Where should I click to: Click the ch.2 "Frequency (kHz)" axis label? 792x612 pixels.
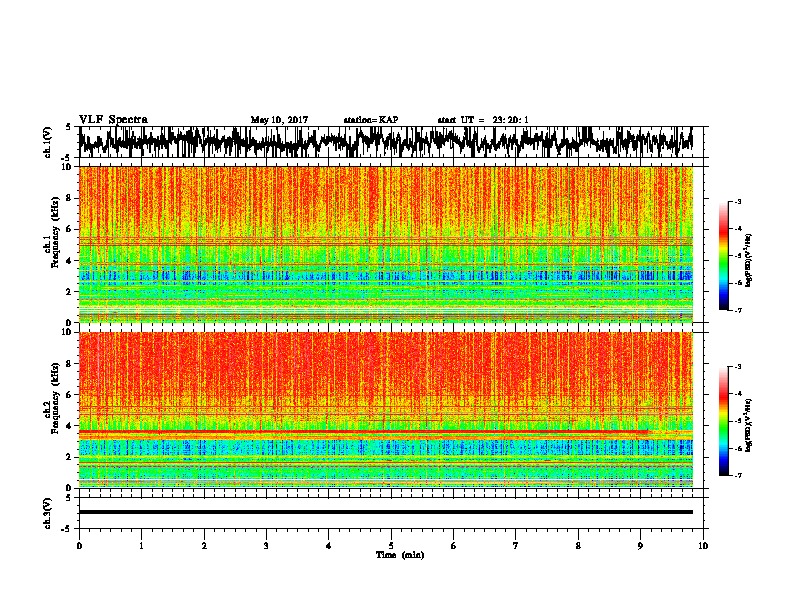tap(56, 398)
